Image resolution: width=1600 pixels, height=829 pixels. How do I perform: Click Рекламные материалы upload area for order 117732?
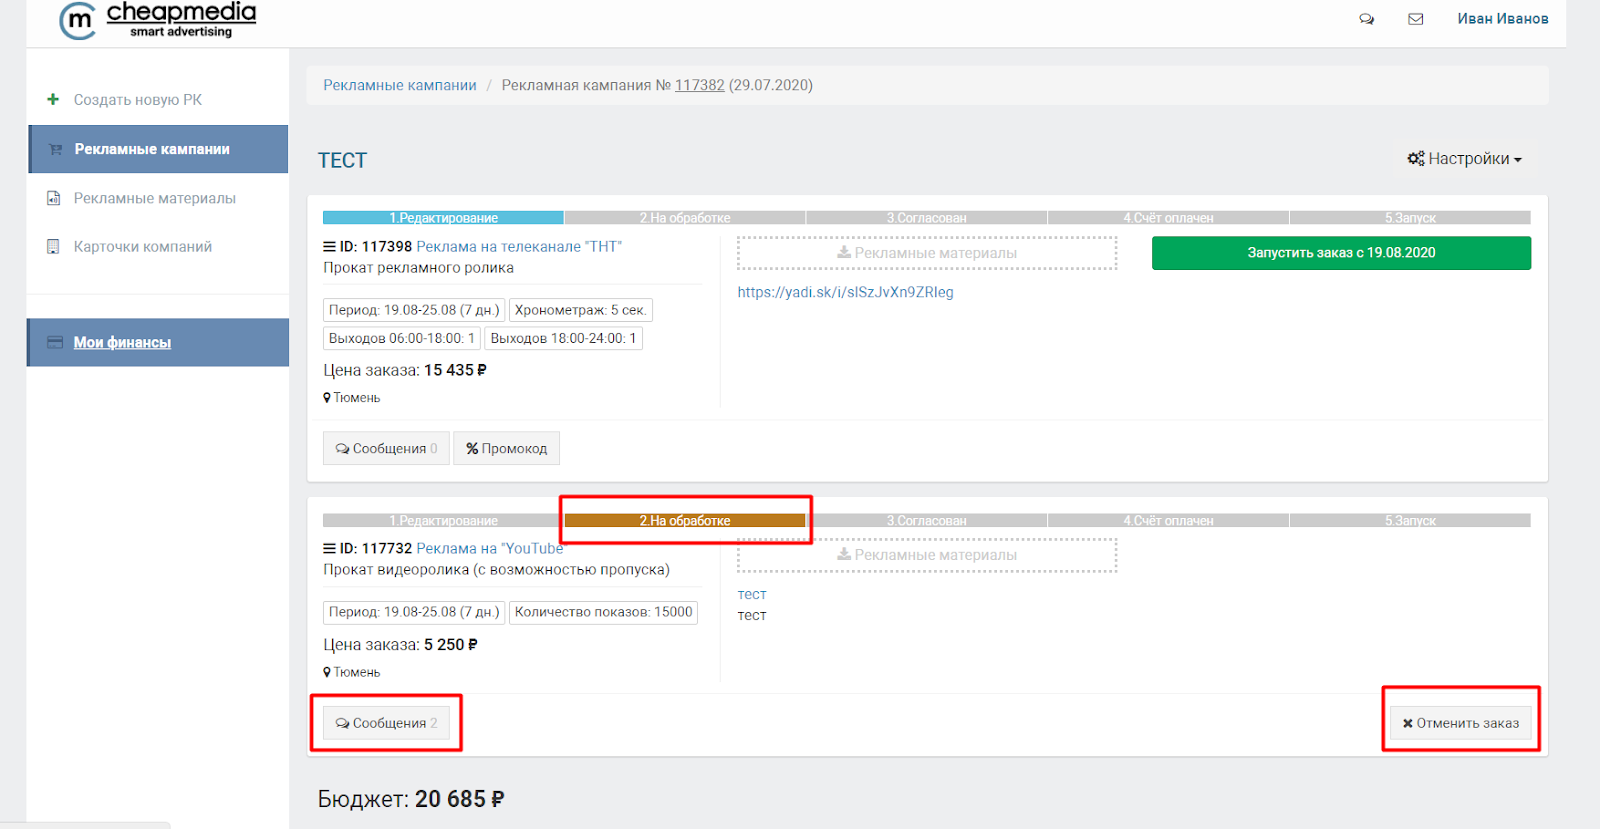pos(927,555)
